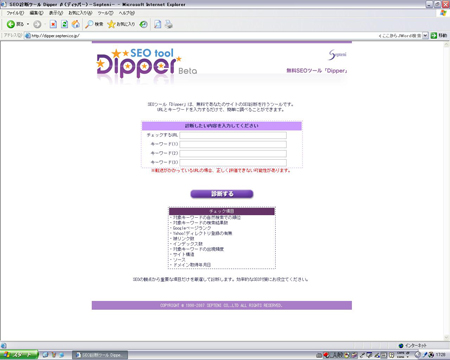Image resolution: width=450 pixels, height=360 pixels.
Task: Open the お気に入り (Favorites) menu
Action: pyautogui.click(x=80, y=13)
